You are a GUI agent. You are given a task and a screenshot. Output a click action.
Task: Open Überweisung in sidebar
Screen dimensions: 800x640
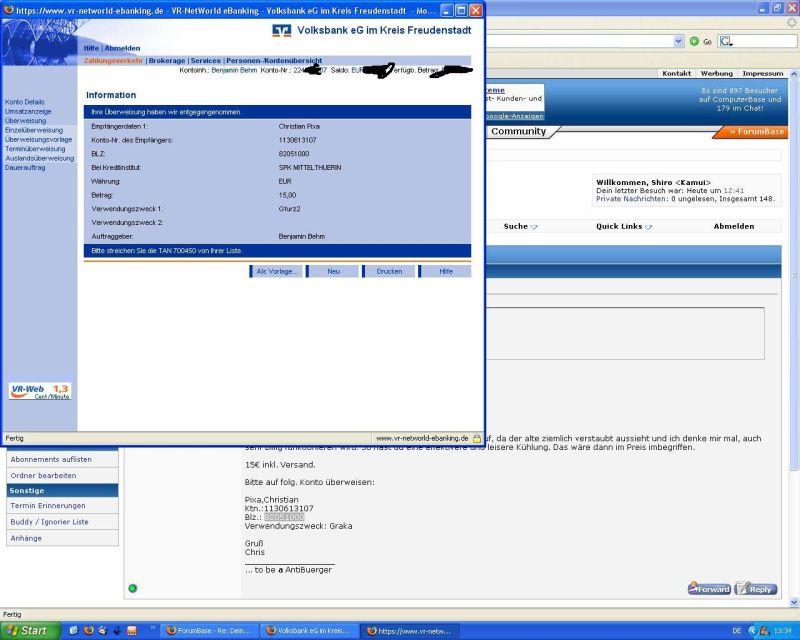coord(26,120)
